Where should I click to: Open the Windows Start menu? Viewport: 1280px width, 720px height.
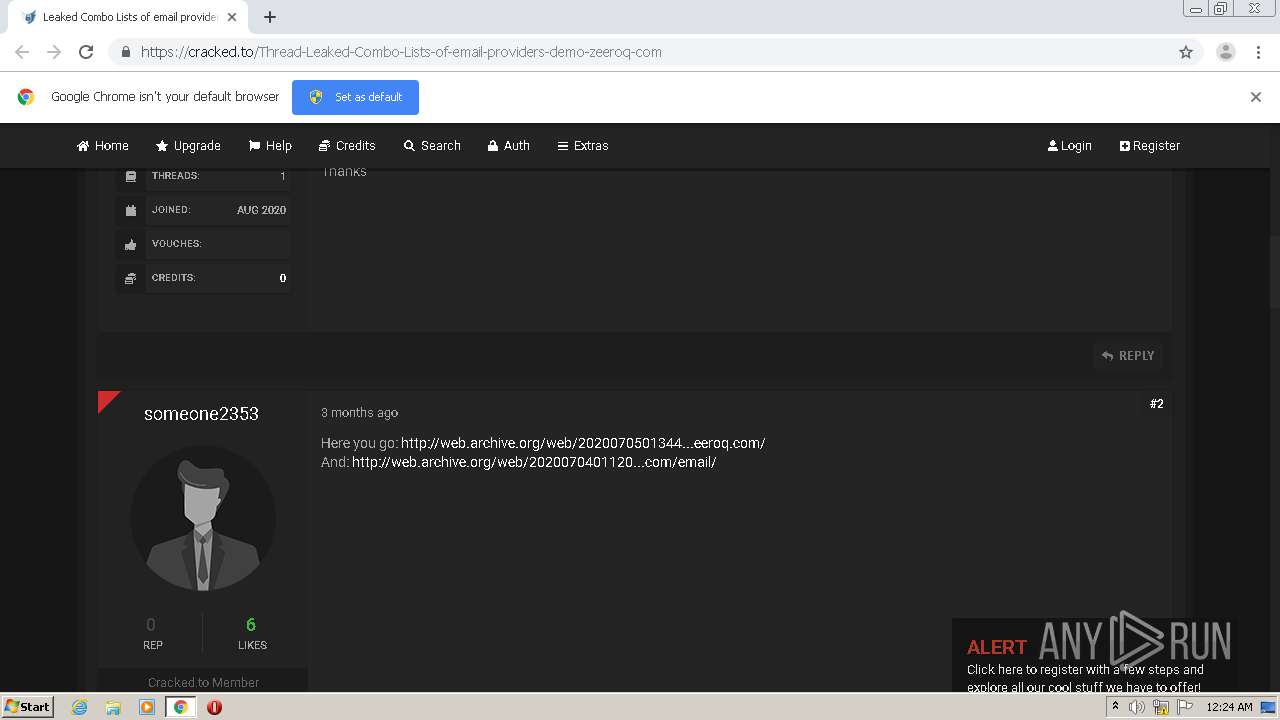[x=27, y=707]
